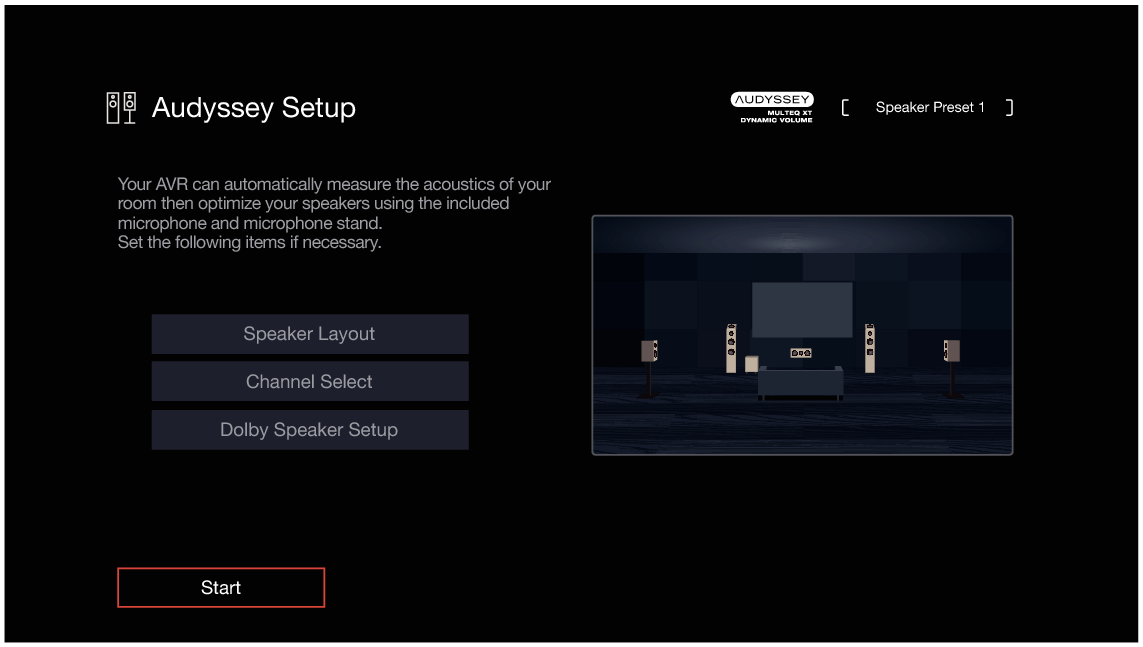The height and width of the screenshot is (647, 1143).
Task: Click the center channel speaker below the TV
Action: point(801,353)
